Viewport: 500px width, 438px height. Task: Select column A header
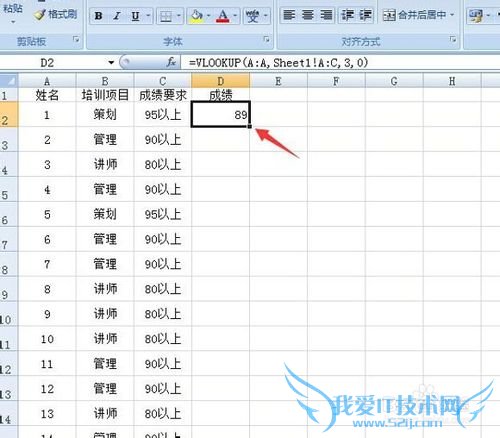point(47,81)
